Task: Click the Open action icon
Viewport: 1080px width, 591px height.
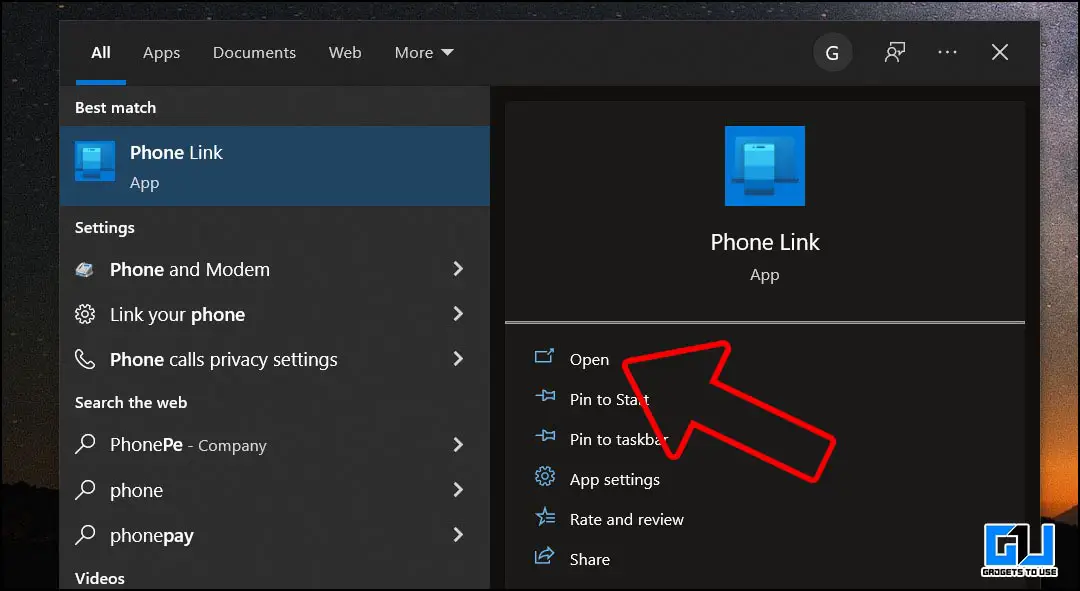Action: click(x=544, y=356)
